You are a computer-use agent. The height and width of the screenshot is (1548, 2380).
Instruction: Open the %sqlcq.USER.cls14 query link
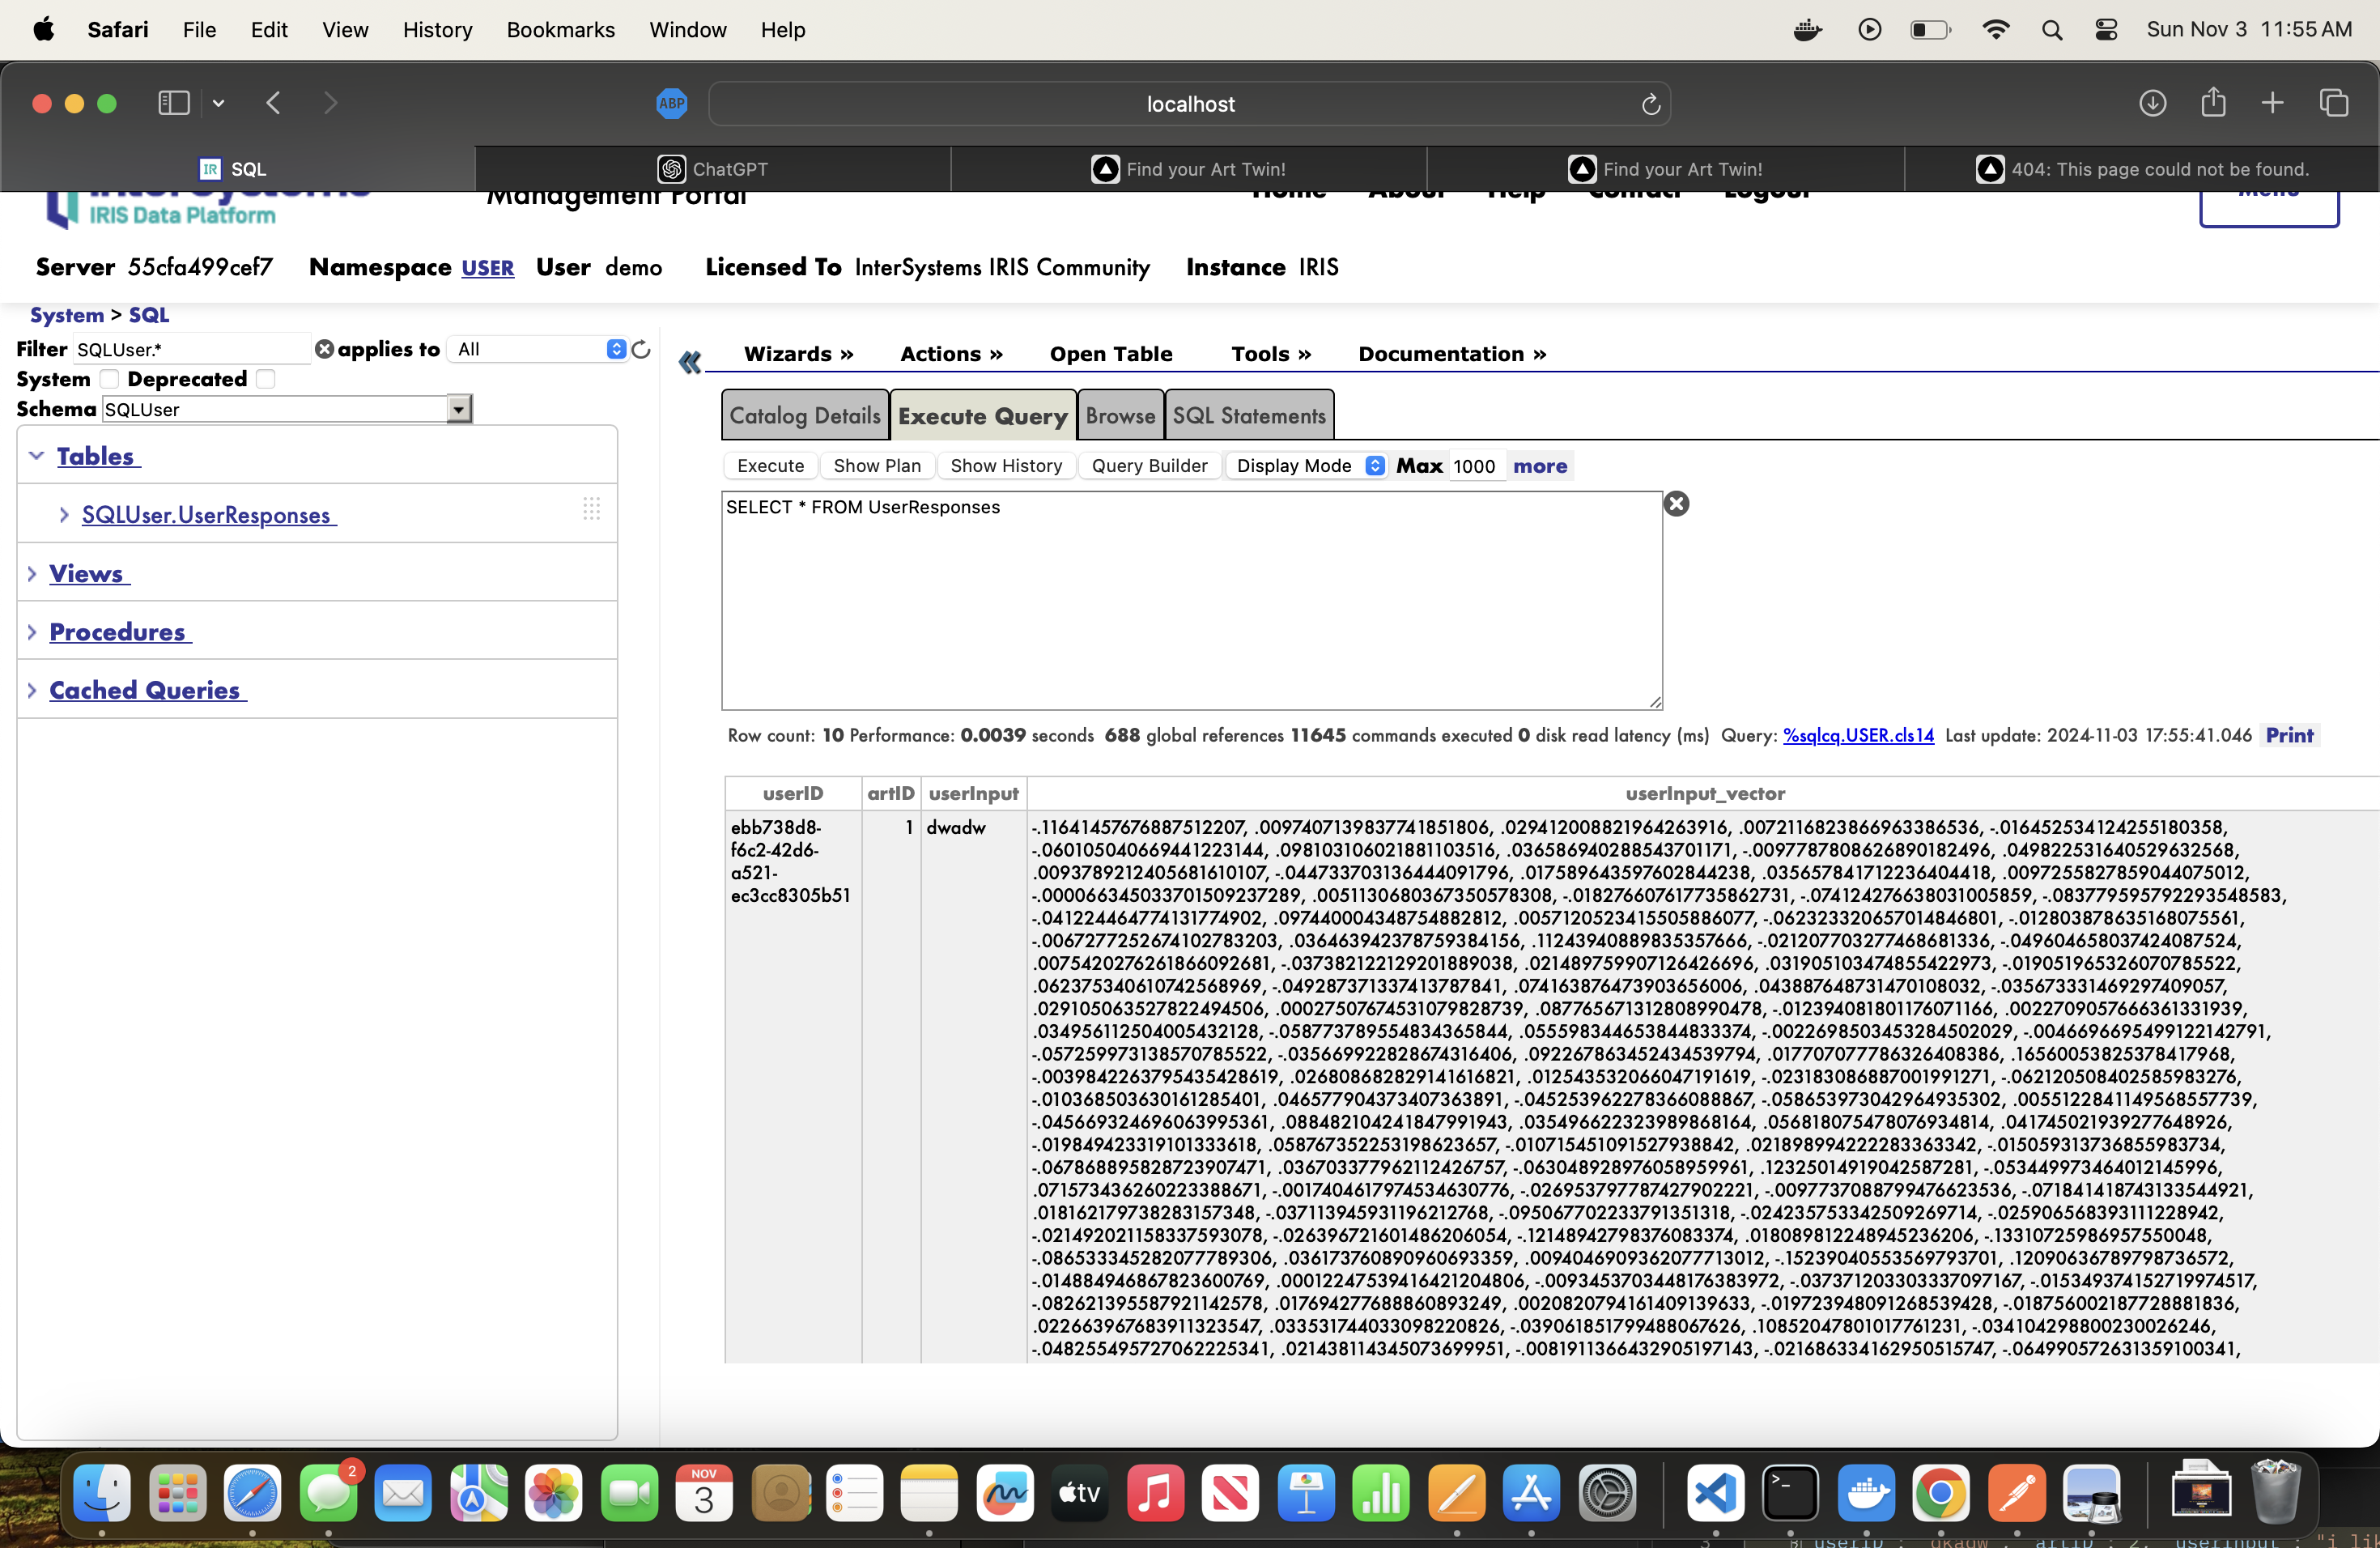pos(1858,735)
